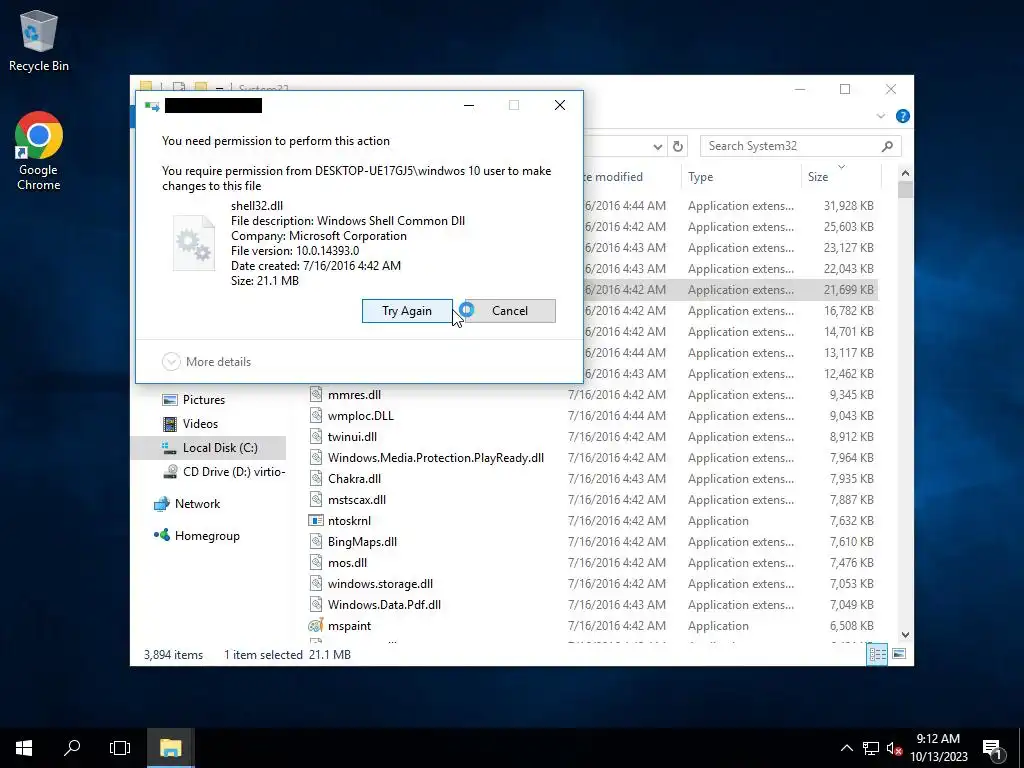1024x768 pixels.
Task: Expand More details in the dialog
Action: (207, 362)
